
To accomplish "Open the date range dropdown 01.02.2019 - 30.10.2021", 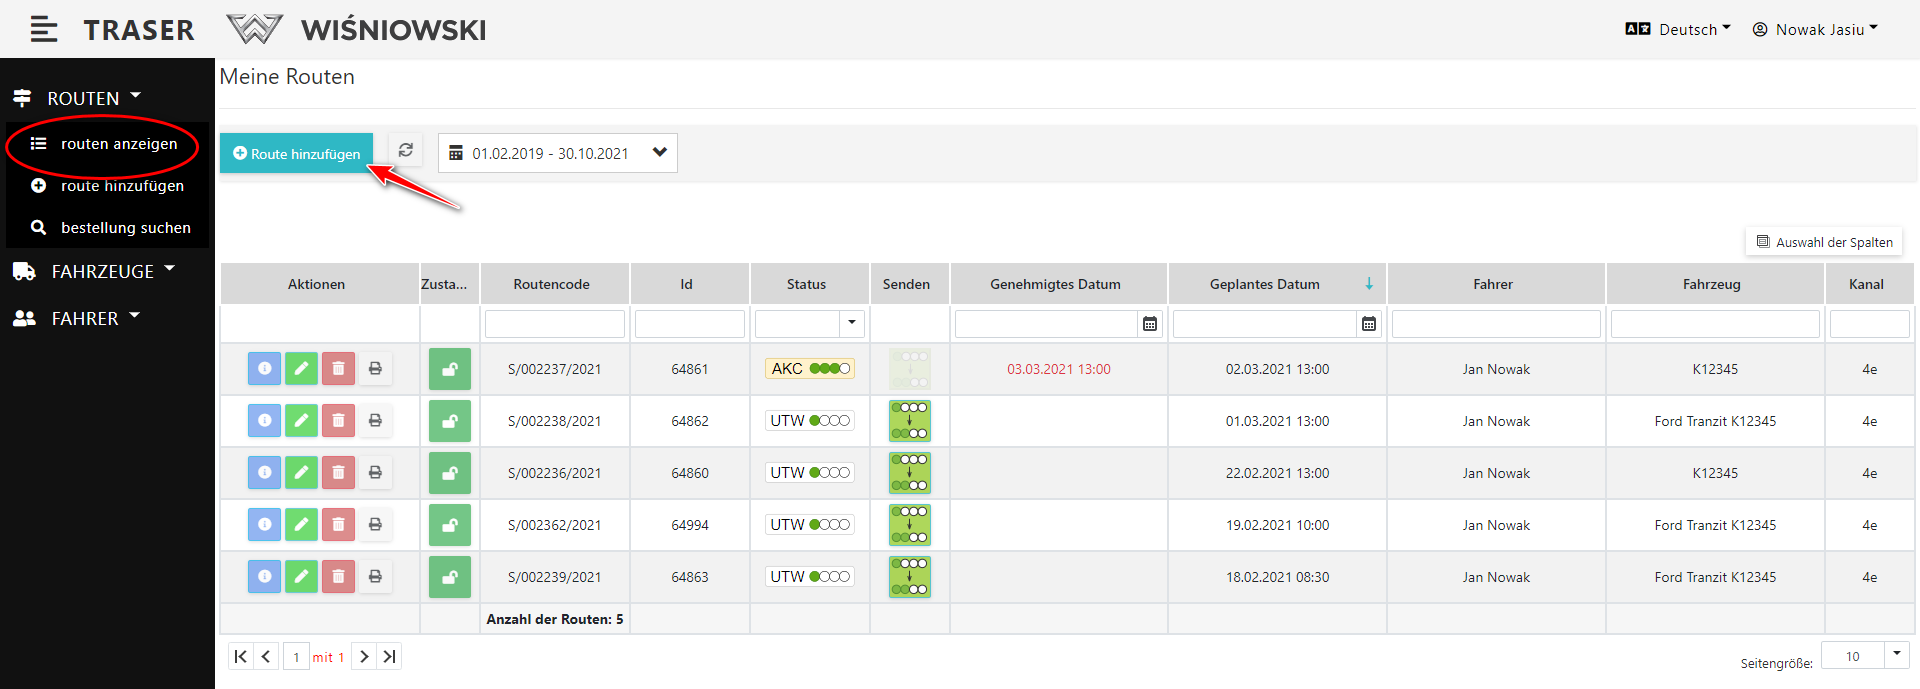I will pyautogui.click(x=558, y=153).
